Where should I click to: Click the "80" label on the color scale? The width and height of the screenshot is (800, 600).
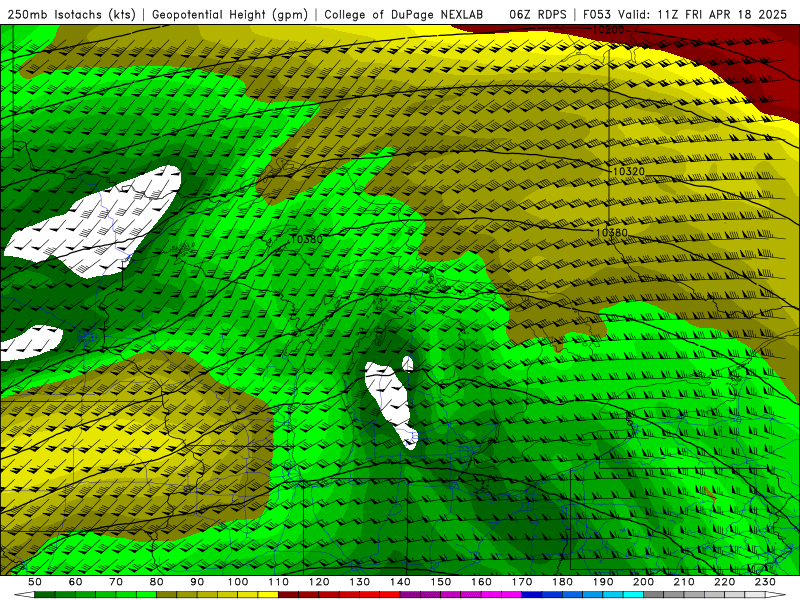[157, 582]
